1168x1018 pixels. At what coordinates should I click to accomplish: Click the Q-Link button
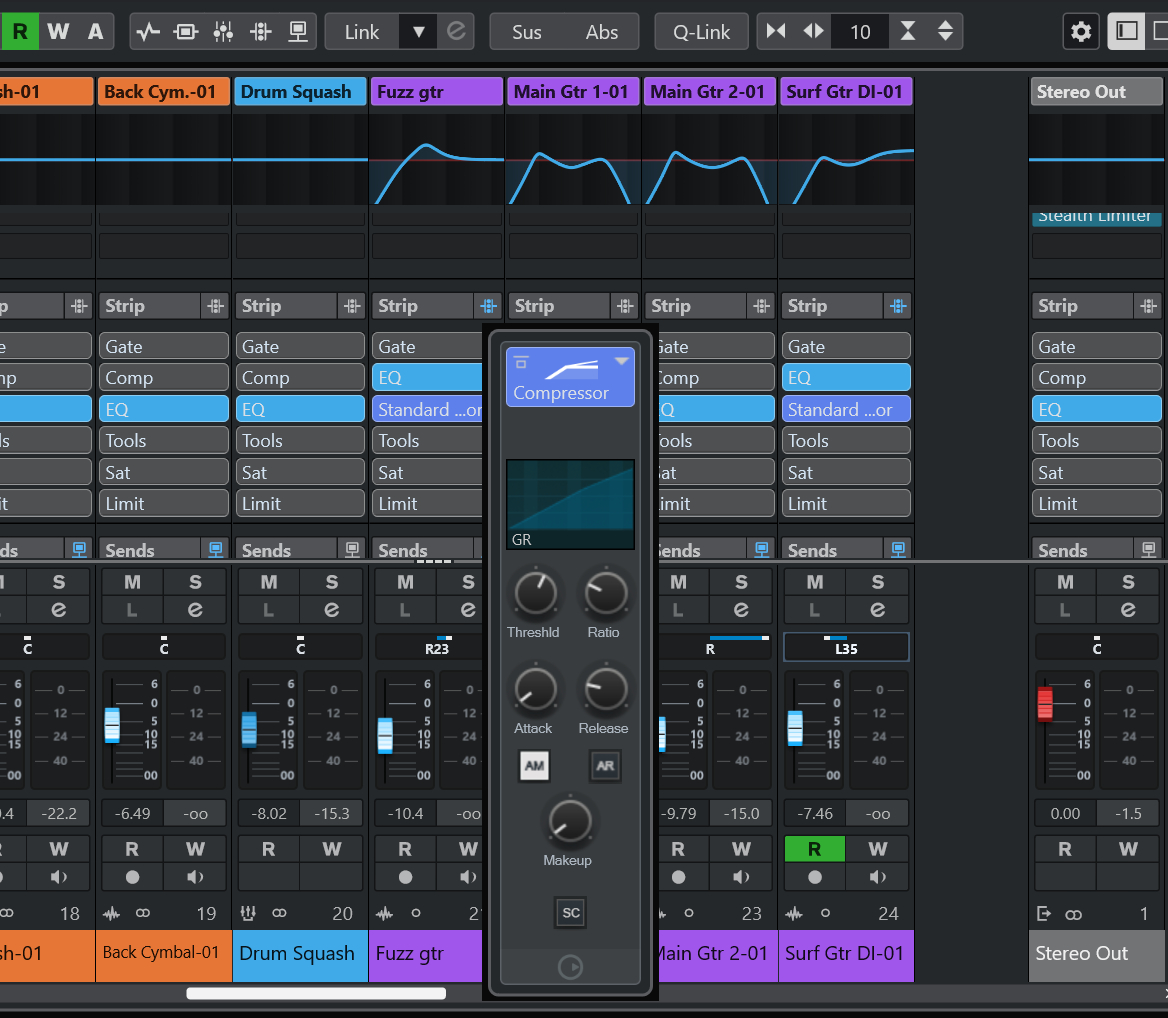coord(701,32)
